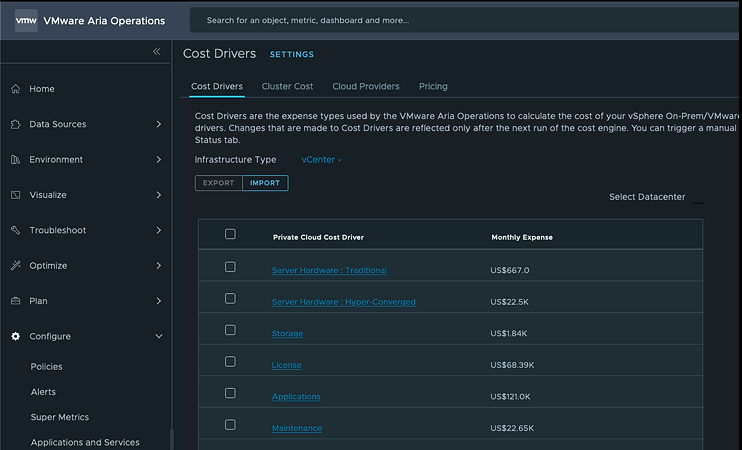Screen dimensions: 742x450
Task: Click the Home house icon
Action: pyautogui.click(x=16, y=89)
